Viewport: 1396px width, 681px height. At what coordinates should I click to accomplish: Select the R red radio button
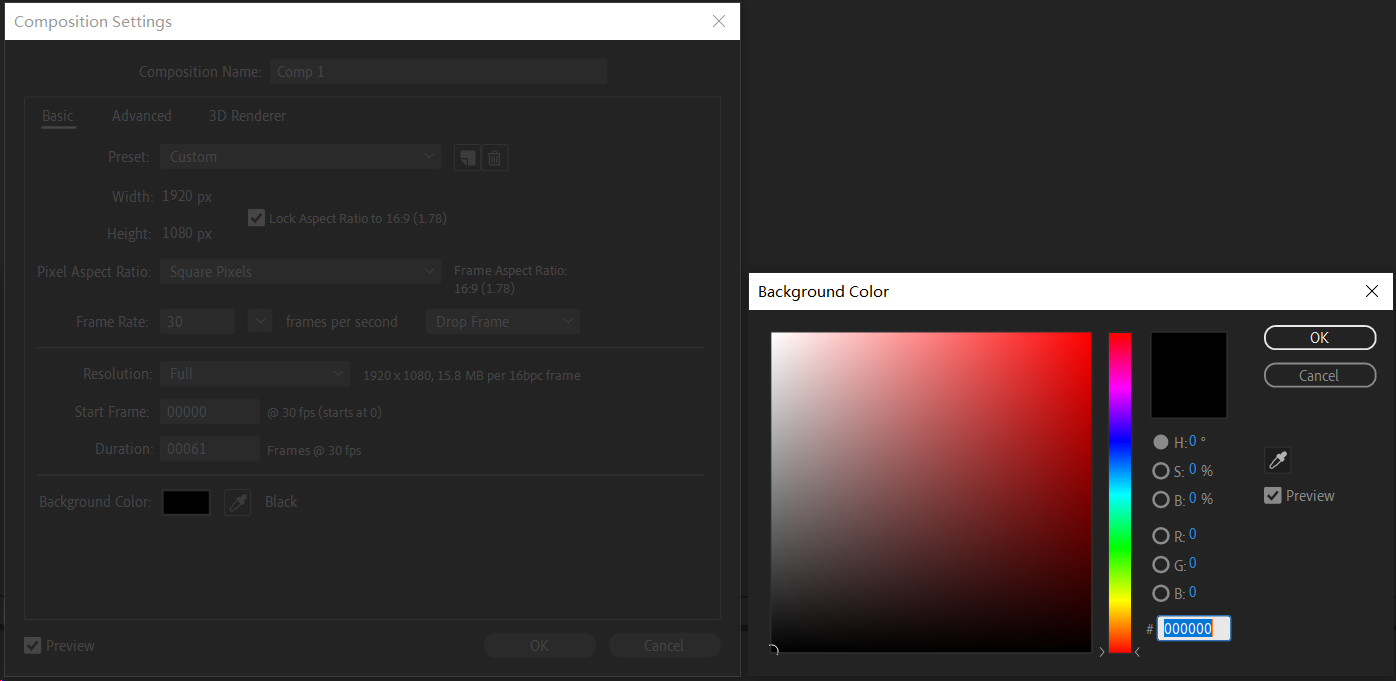click(x=1161, y=536)
